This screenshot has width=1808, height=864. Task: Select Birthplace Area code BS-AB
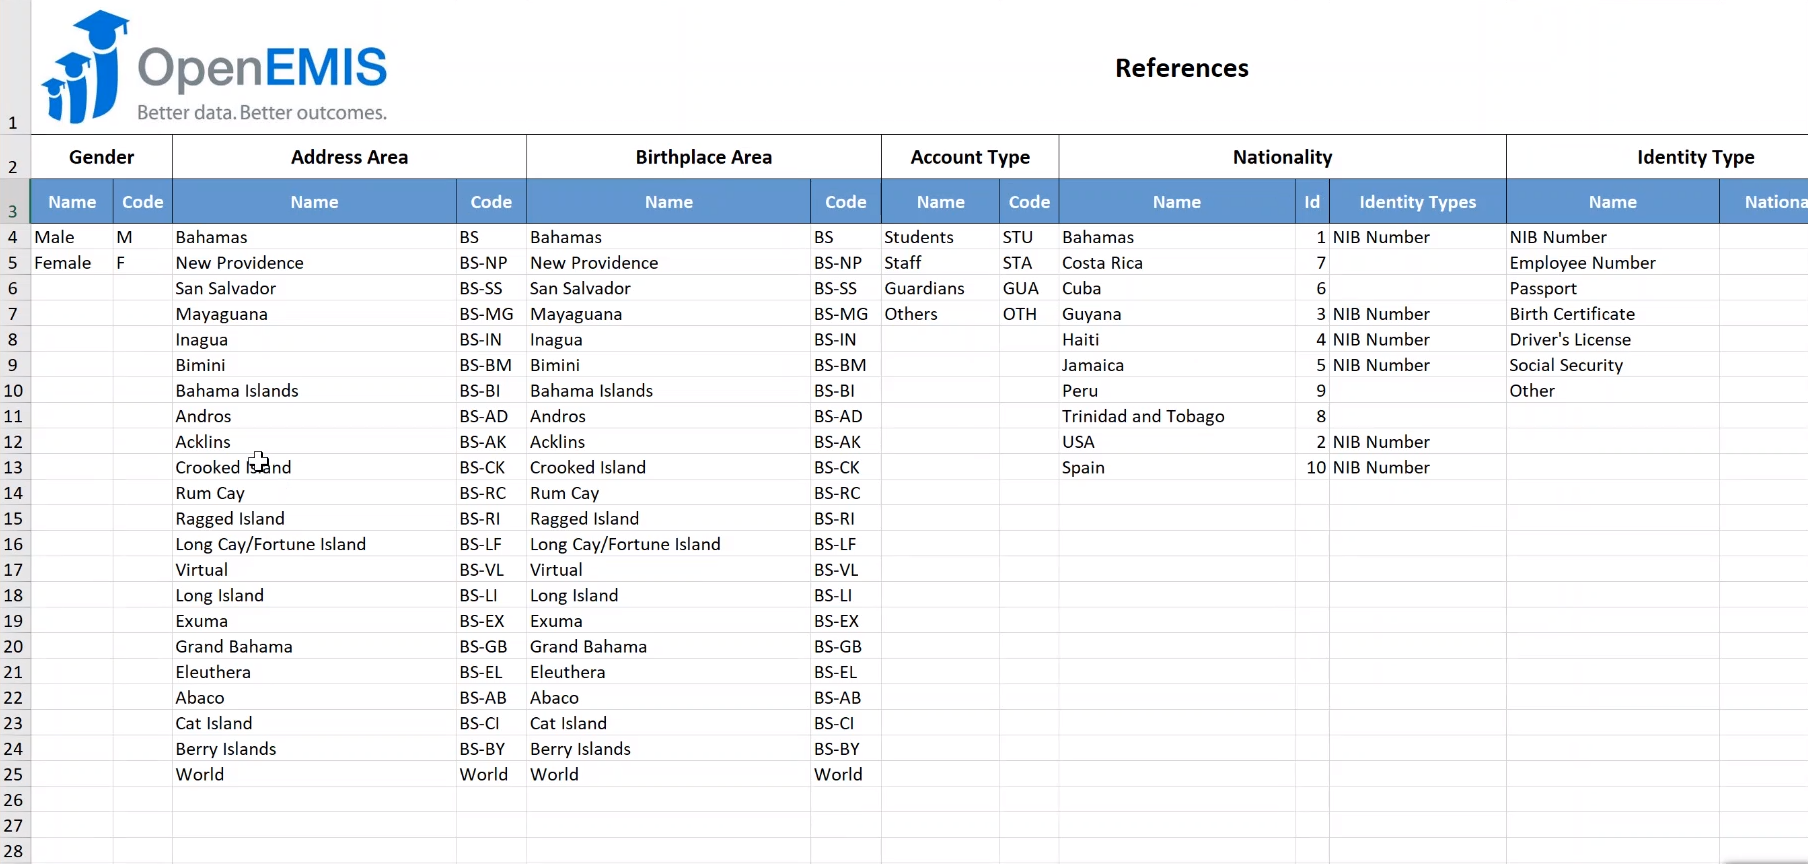[846, 698]
